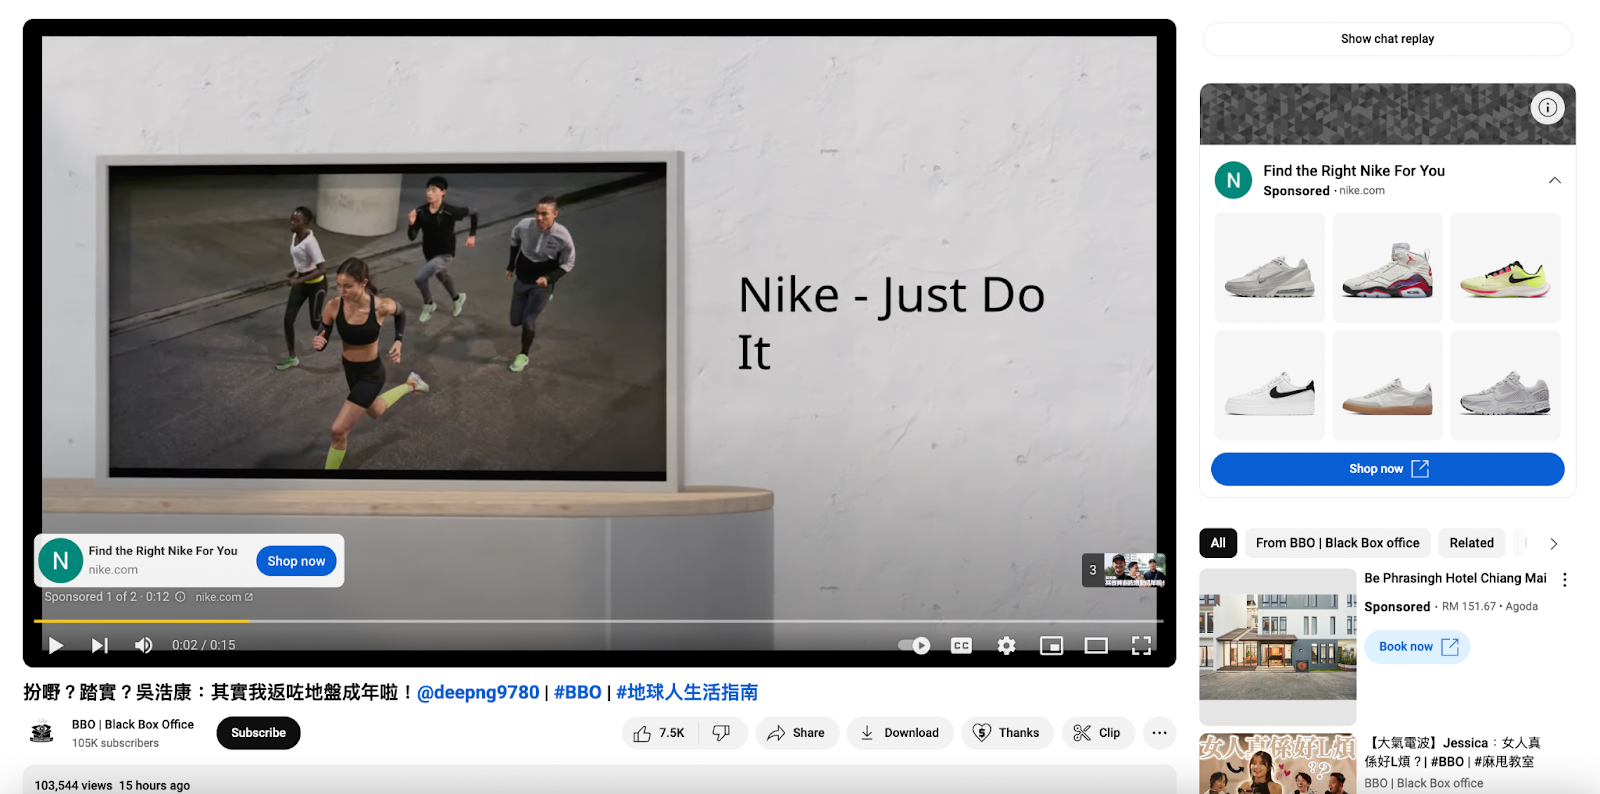Collapse the Nike sponsored panel chevron
Viewport: 1600px width, 794px height.
click(x=1555, y=180)
